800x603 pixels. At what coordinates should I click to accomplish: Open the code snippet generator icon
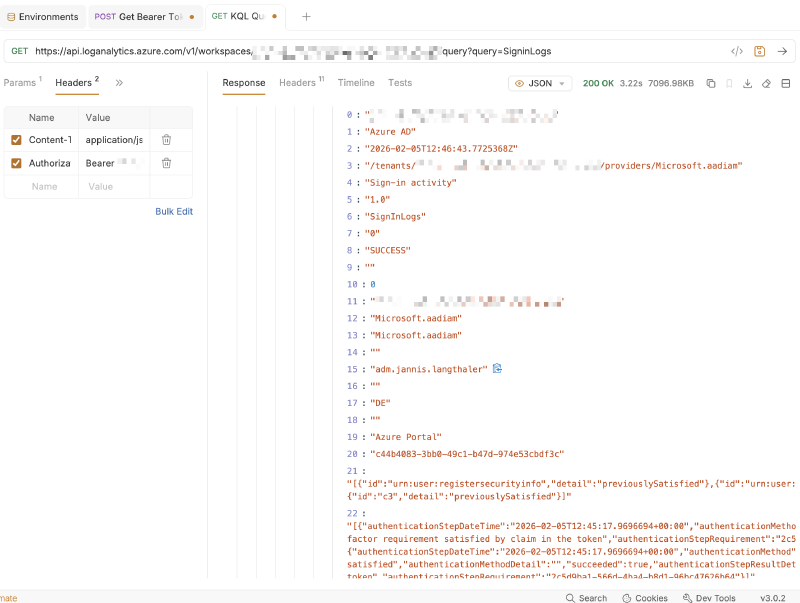point(736,51)
